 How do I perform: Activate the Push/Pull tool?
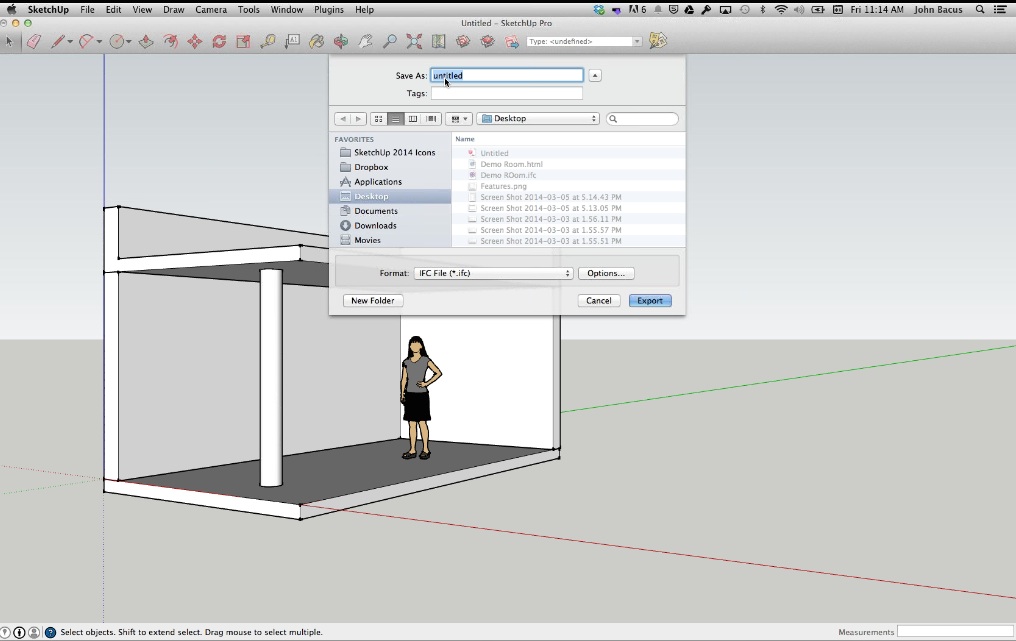(x=146, y=41)
